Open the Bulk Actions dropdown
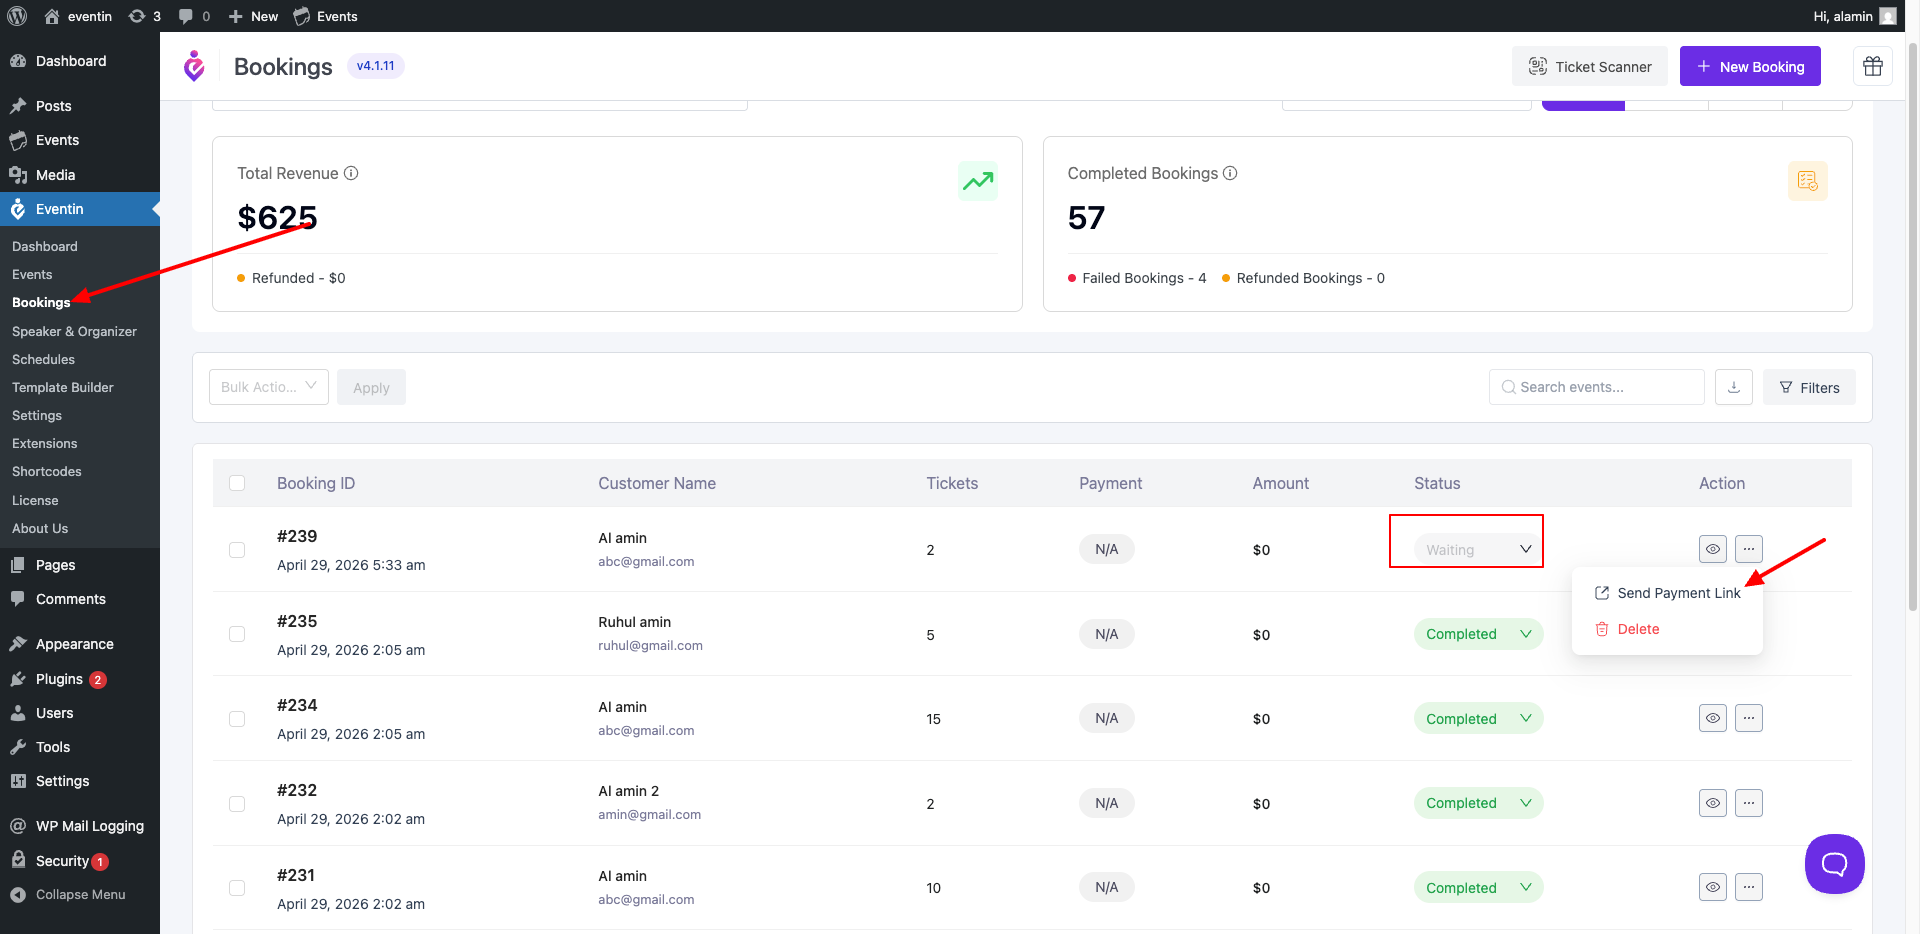This screenshot has height=934, width=1920. 268,387
